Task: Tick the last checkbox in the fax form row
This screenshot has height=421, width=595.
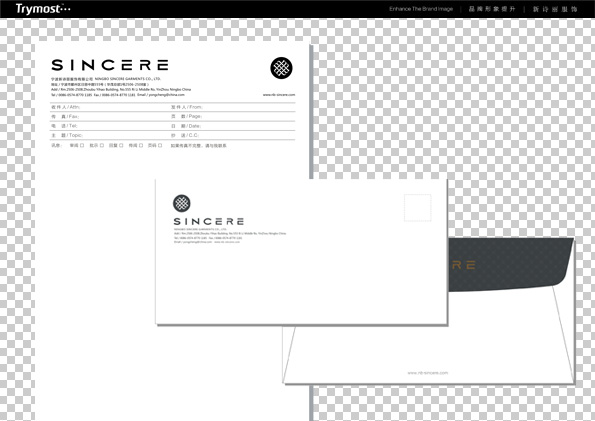Action: (x=160, y=145)
